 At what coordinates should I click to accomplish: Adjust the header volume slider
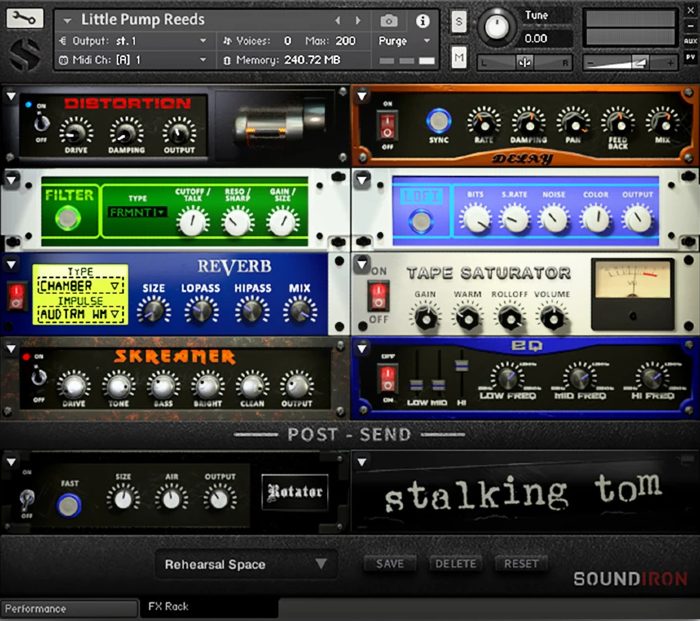(630, 63)
